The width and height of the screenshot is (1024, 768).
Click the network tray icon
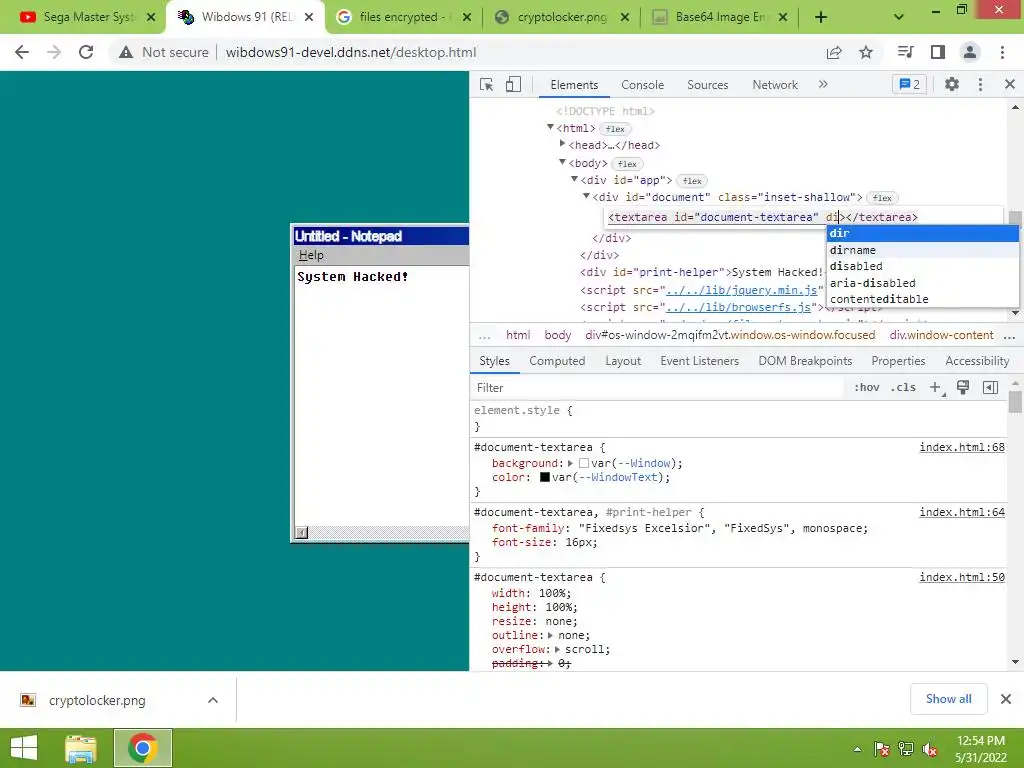906,749
